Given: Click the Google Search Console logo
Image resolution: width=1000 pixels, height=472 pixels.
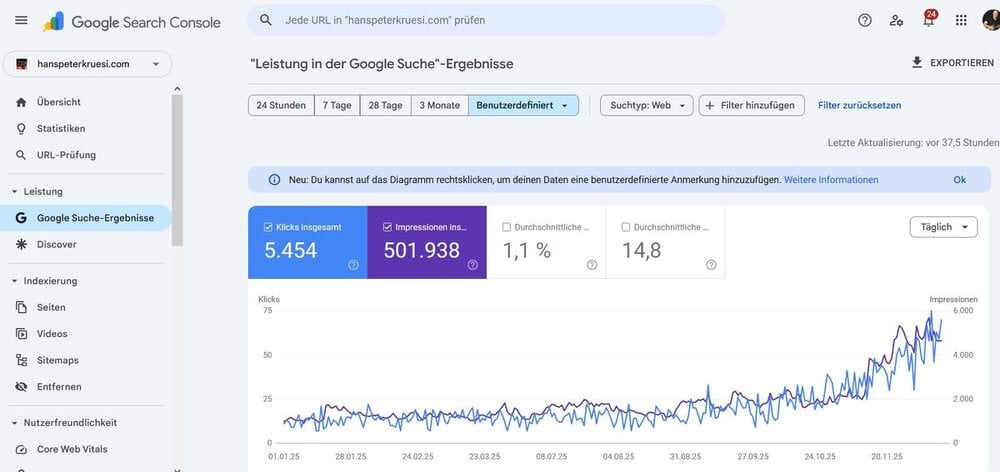Looking at the screenshot, I should 132,22.
